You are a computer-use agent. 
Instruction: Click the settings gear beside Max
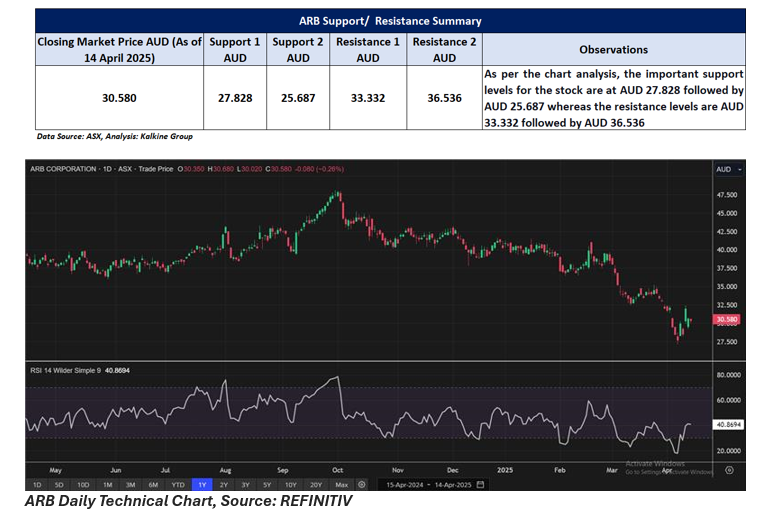click(x=361, y=485)
